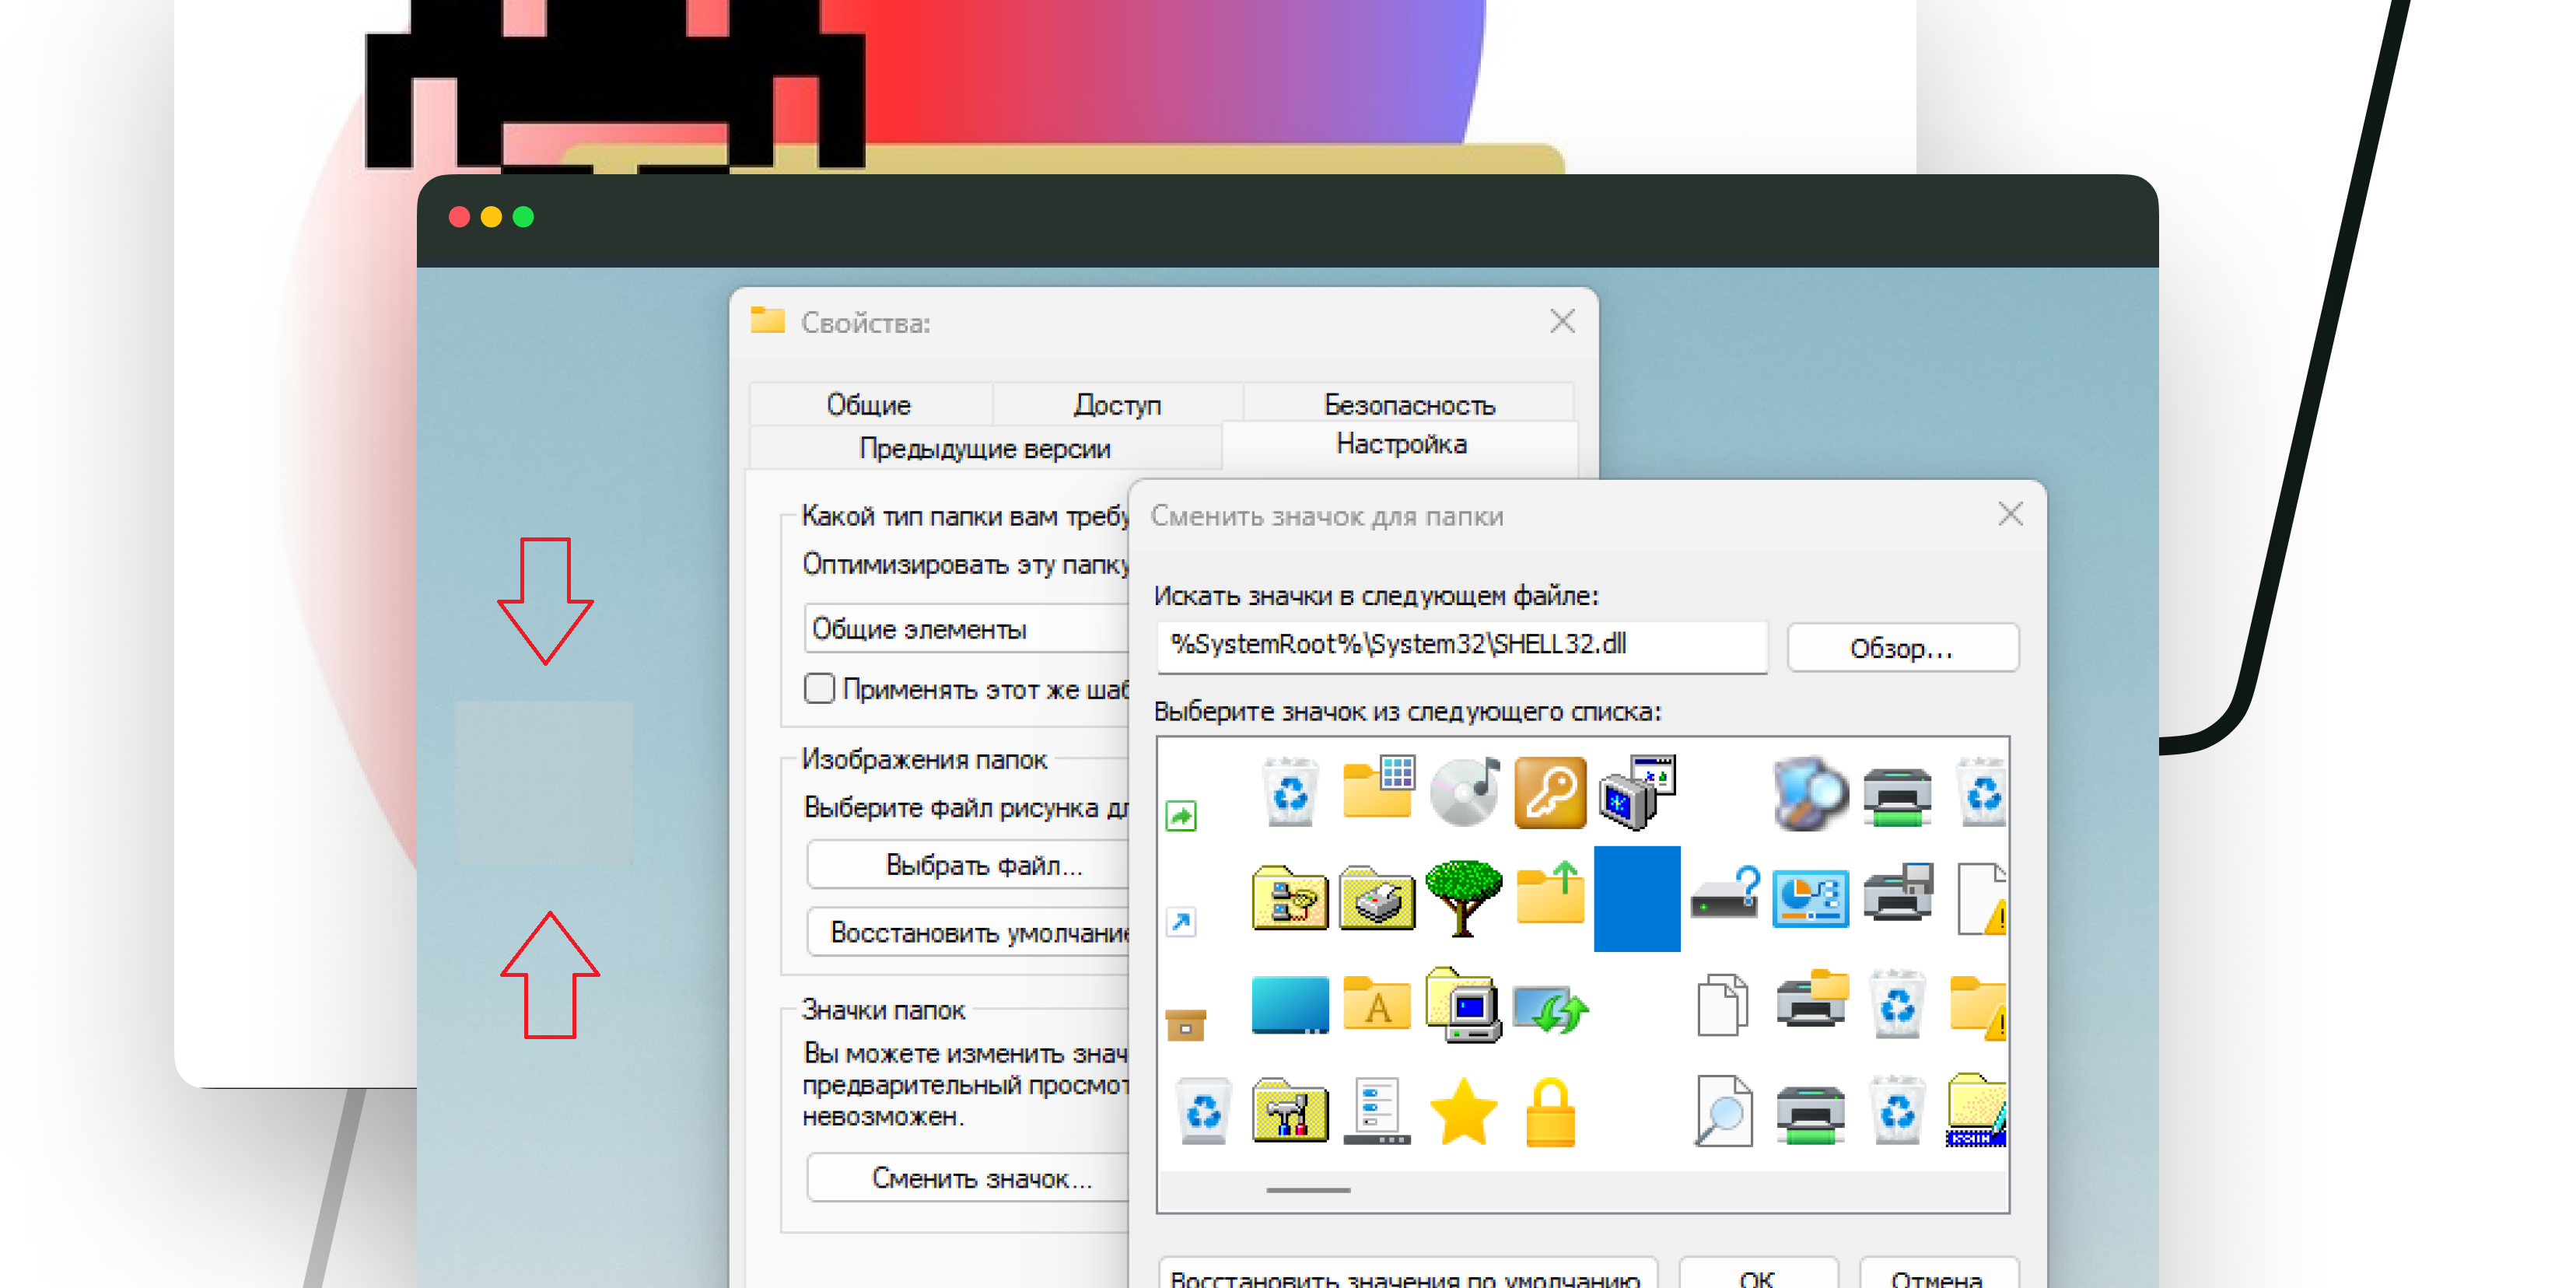
Task: Pick the document with magnifier icon
Action: 1723,1111
